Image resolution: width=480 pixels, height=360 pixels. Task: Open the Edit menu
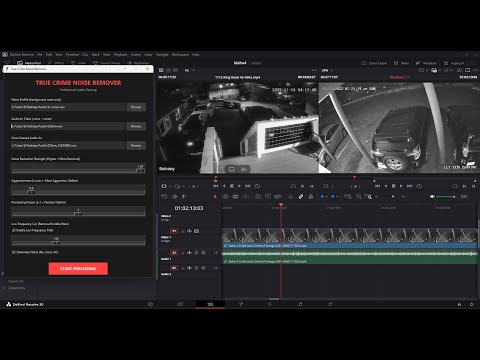(49, 54)
